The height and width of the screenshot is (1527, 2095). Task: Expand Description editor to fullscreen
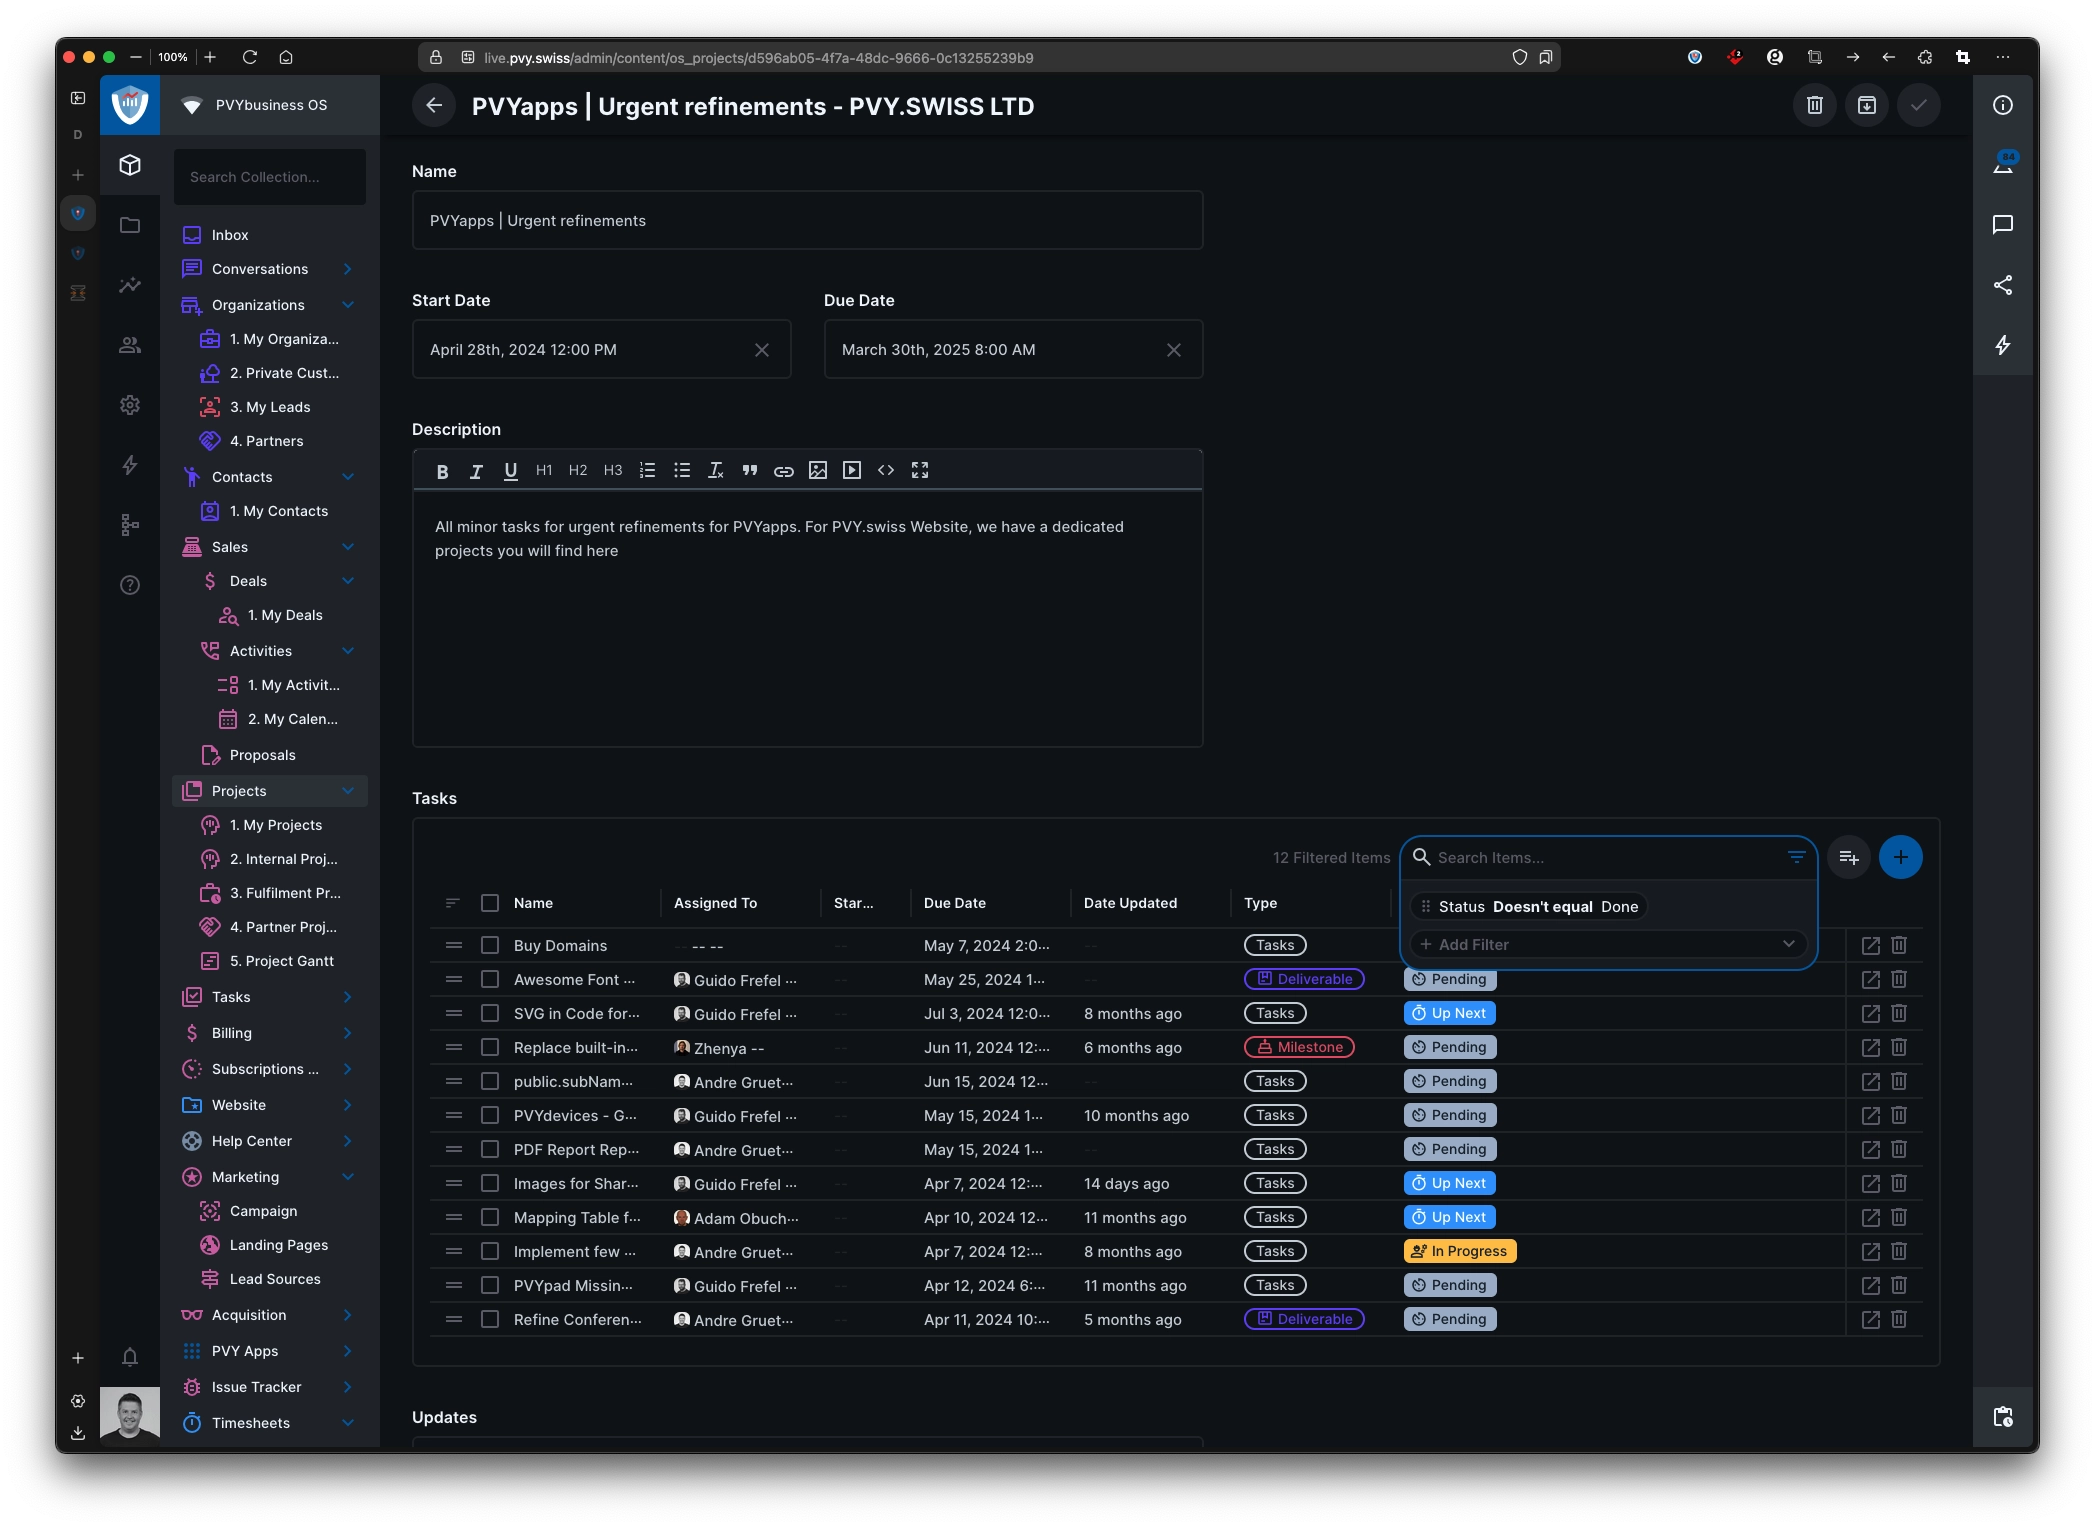[x=920, y=470]
